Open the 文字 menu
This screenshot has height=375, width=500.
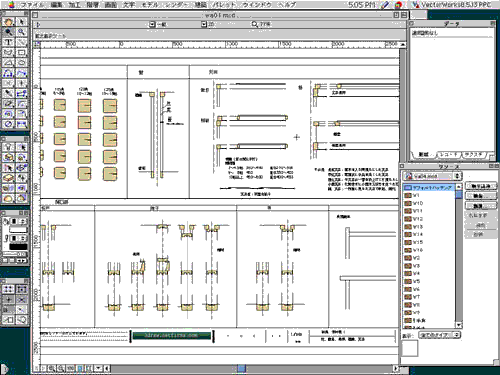click(129, 5)
